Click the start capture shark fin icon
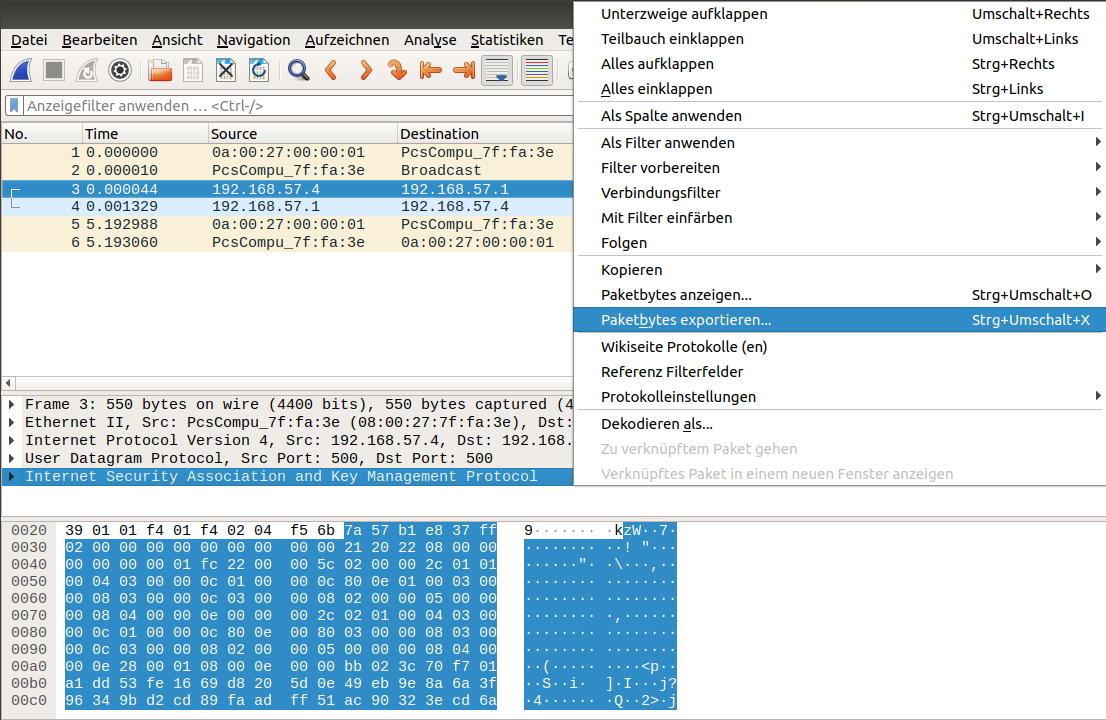This screenshot has height=720, width=1106. pyautogui.click(x=22, y=70)
